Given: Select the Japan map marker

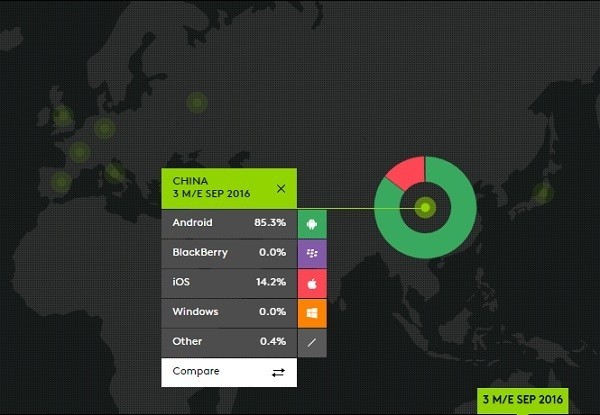Looking at the screenshot, I should point(542,193).
